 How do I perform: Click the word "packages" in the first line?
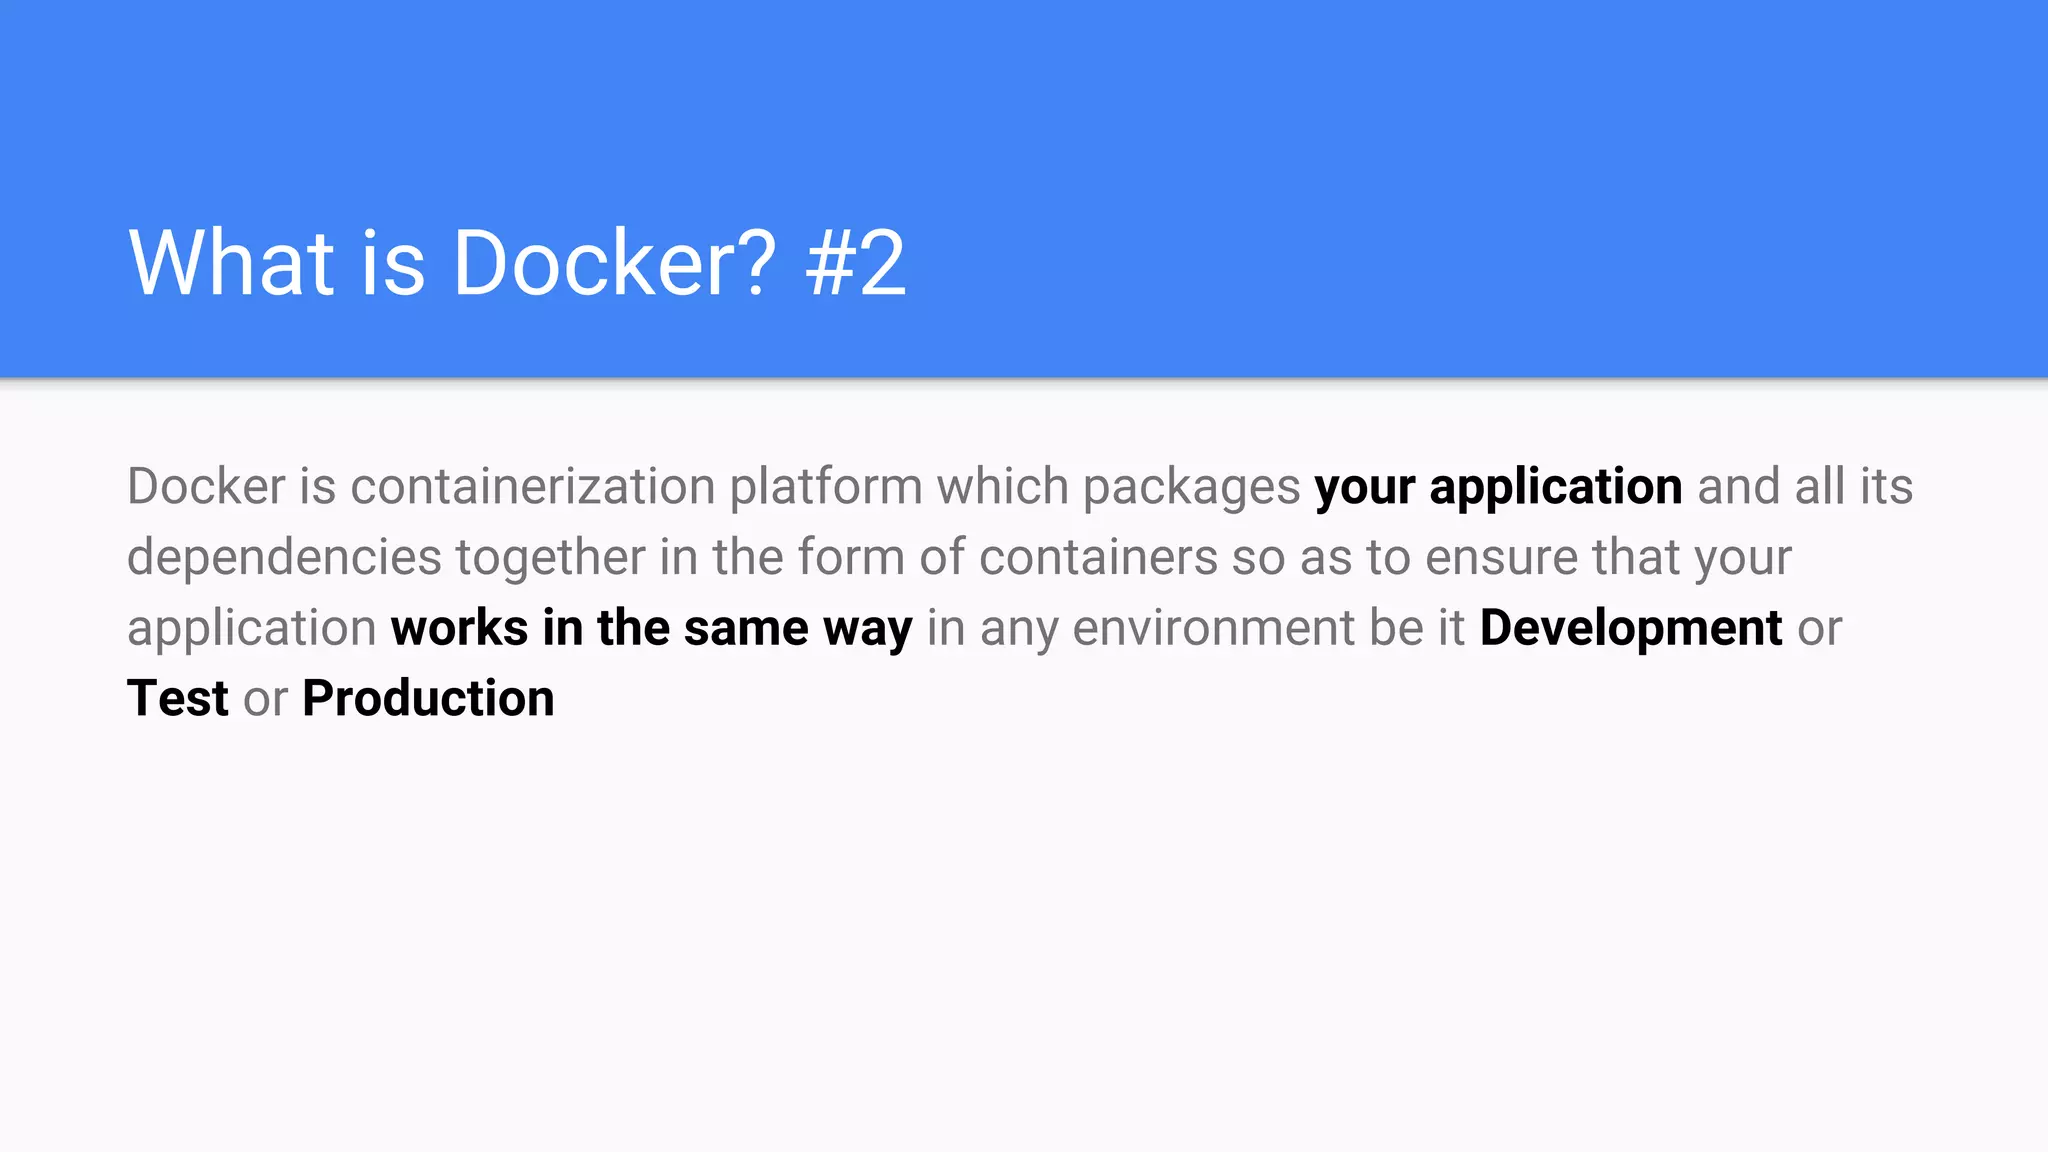pyautogui.click(x=1191, y=488)
